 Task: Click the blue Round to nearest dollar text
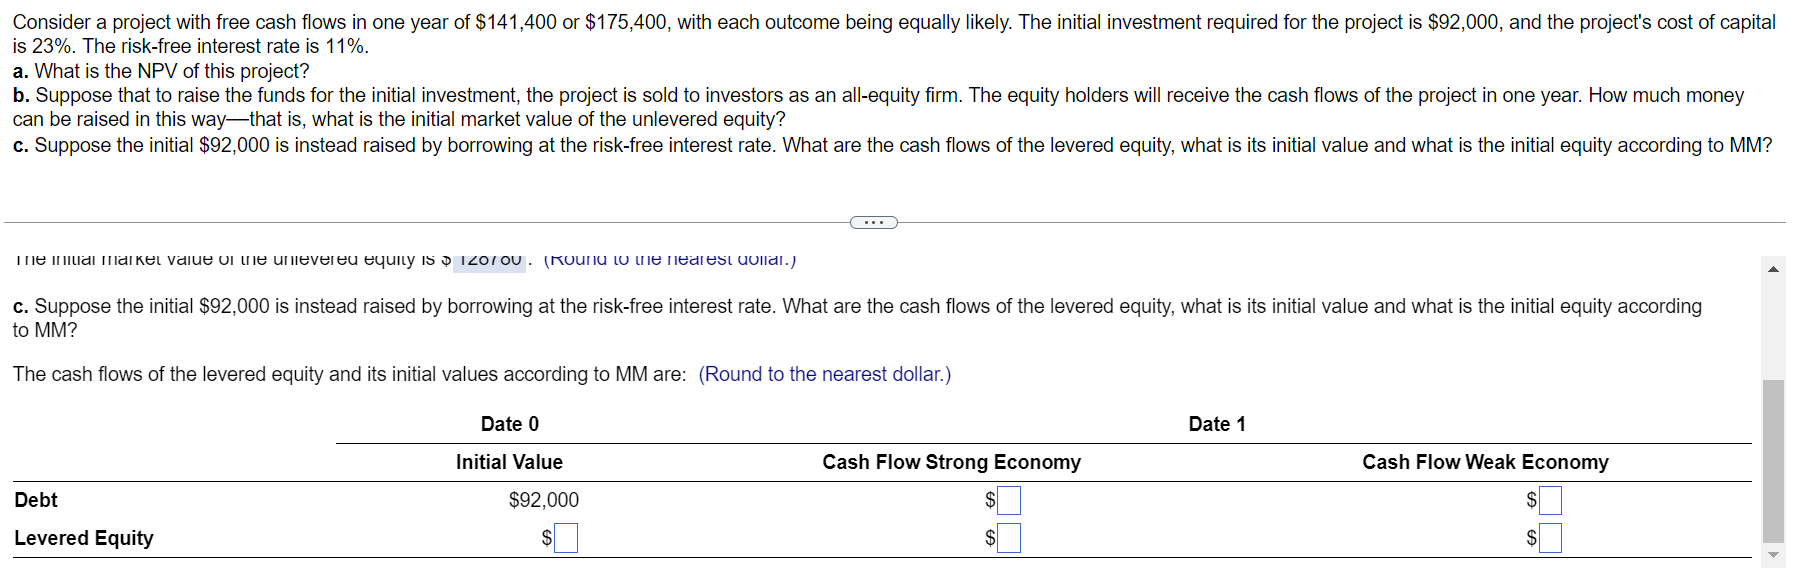[x=825, y=373]
